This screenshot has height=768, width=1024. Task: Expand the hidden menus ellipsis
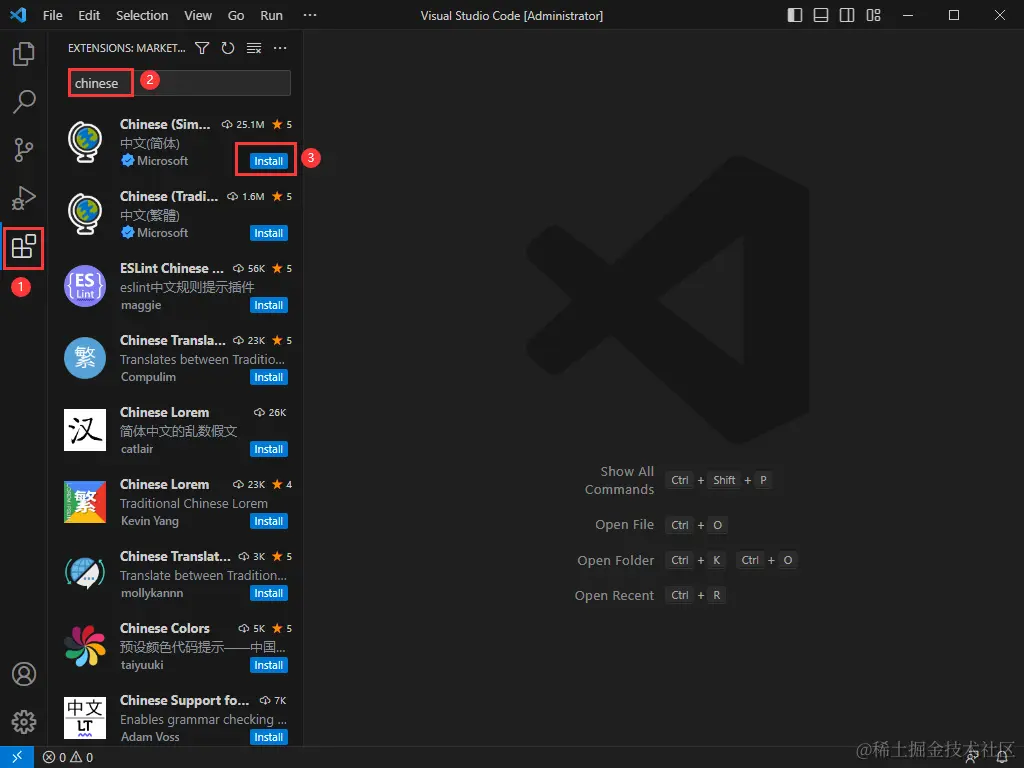pyautogui.click(x=310, y=15)
